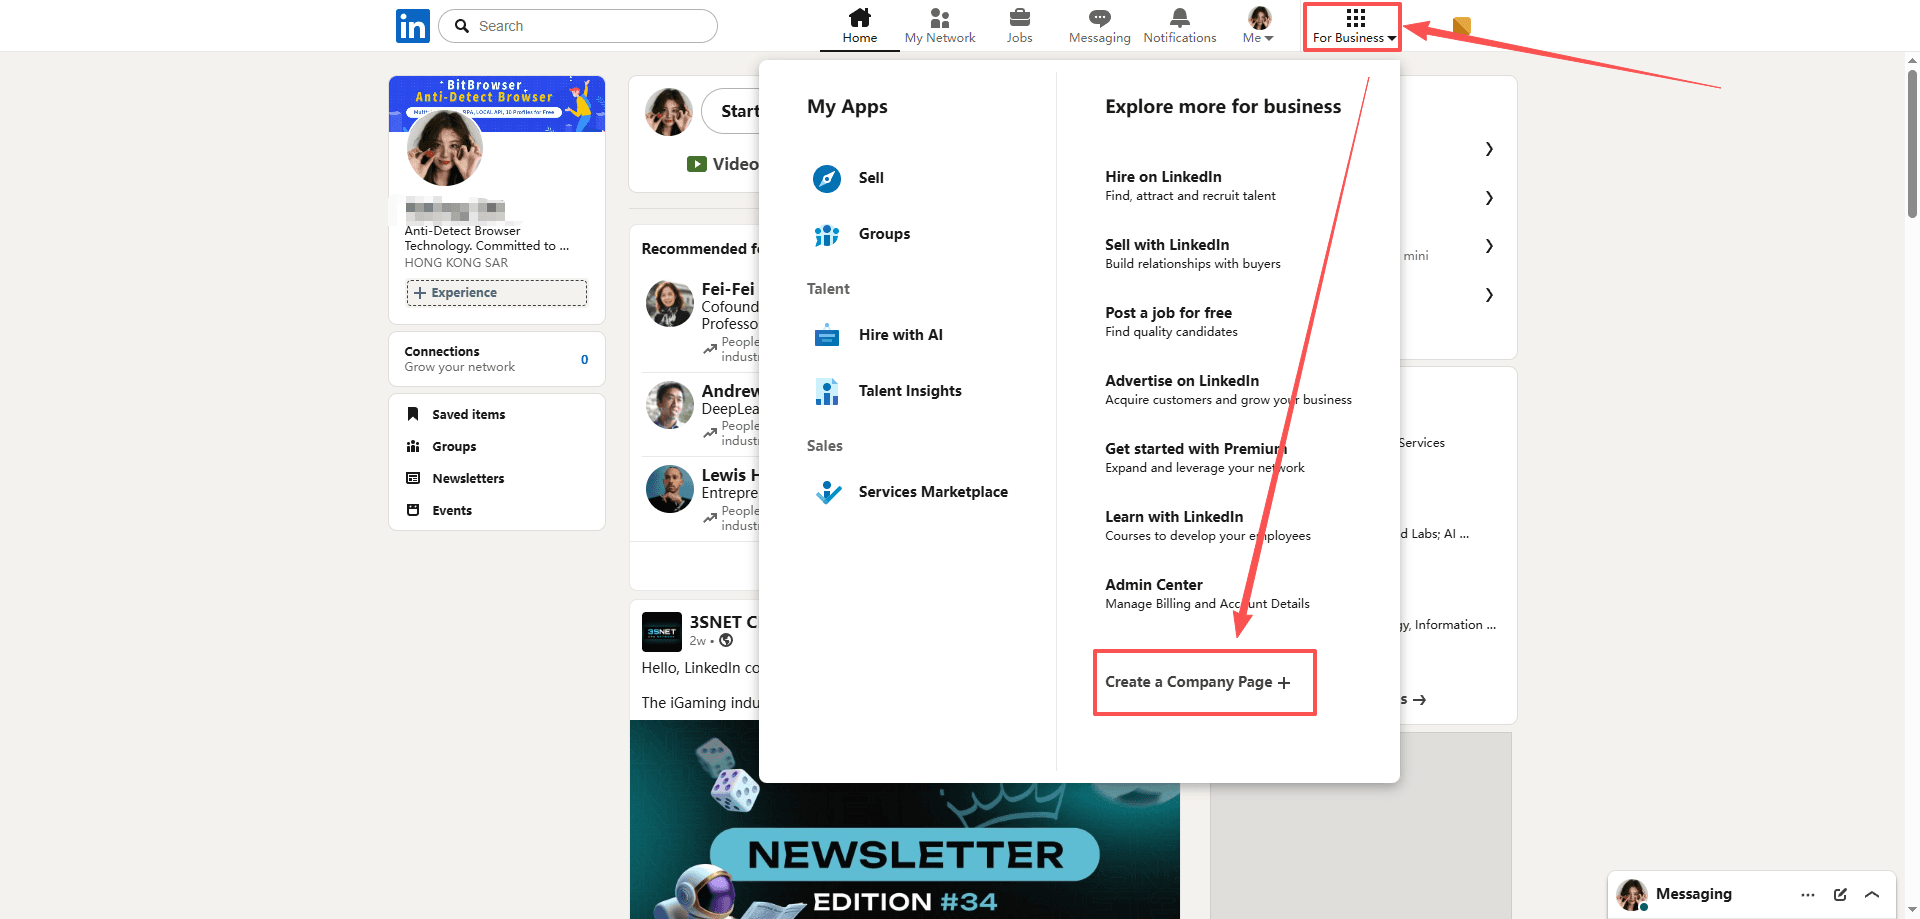Open Get started with Premium
This screenshot has width=1920, height=919.
(x=1205, y=458)
